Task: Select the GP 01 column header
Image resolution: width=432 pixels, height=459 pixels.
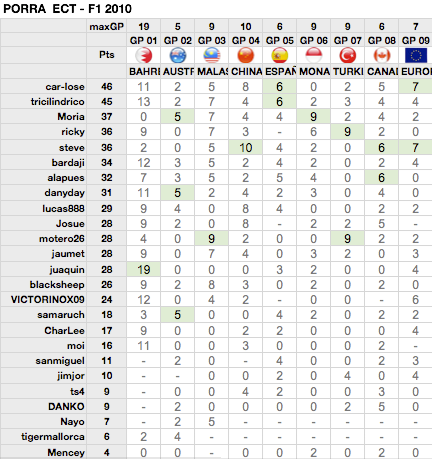Action: [x=144, y=40]
